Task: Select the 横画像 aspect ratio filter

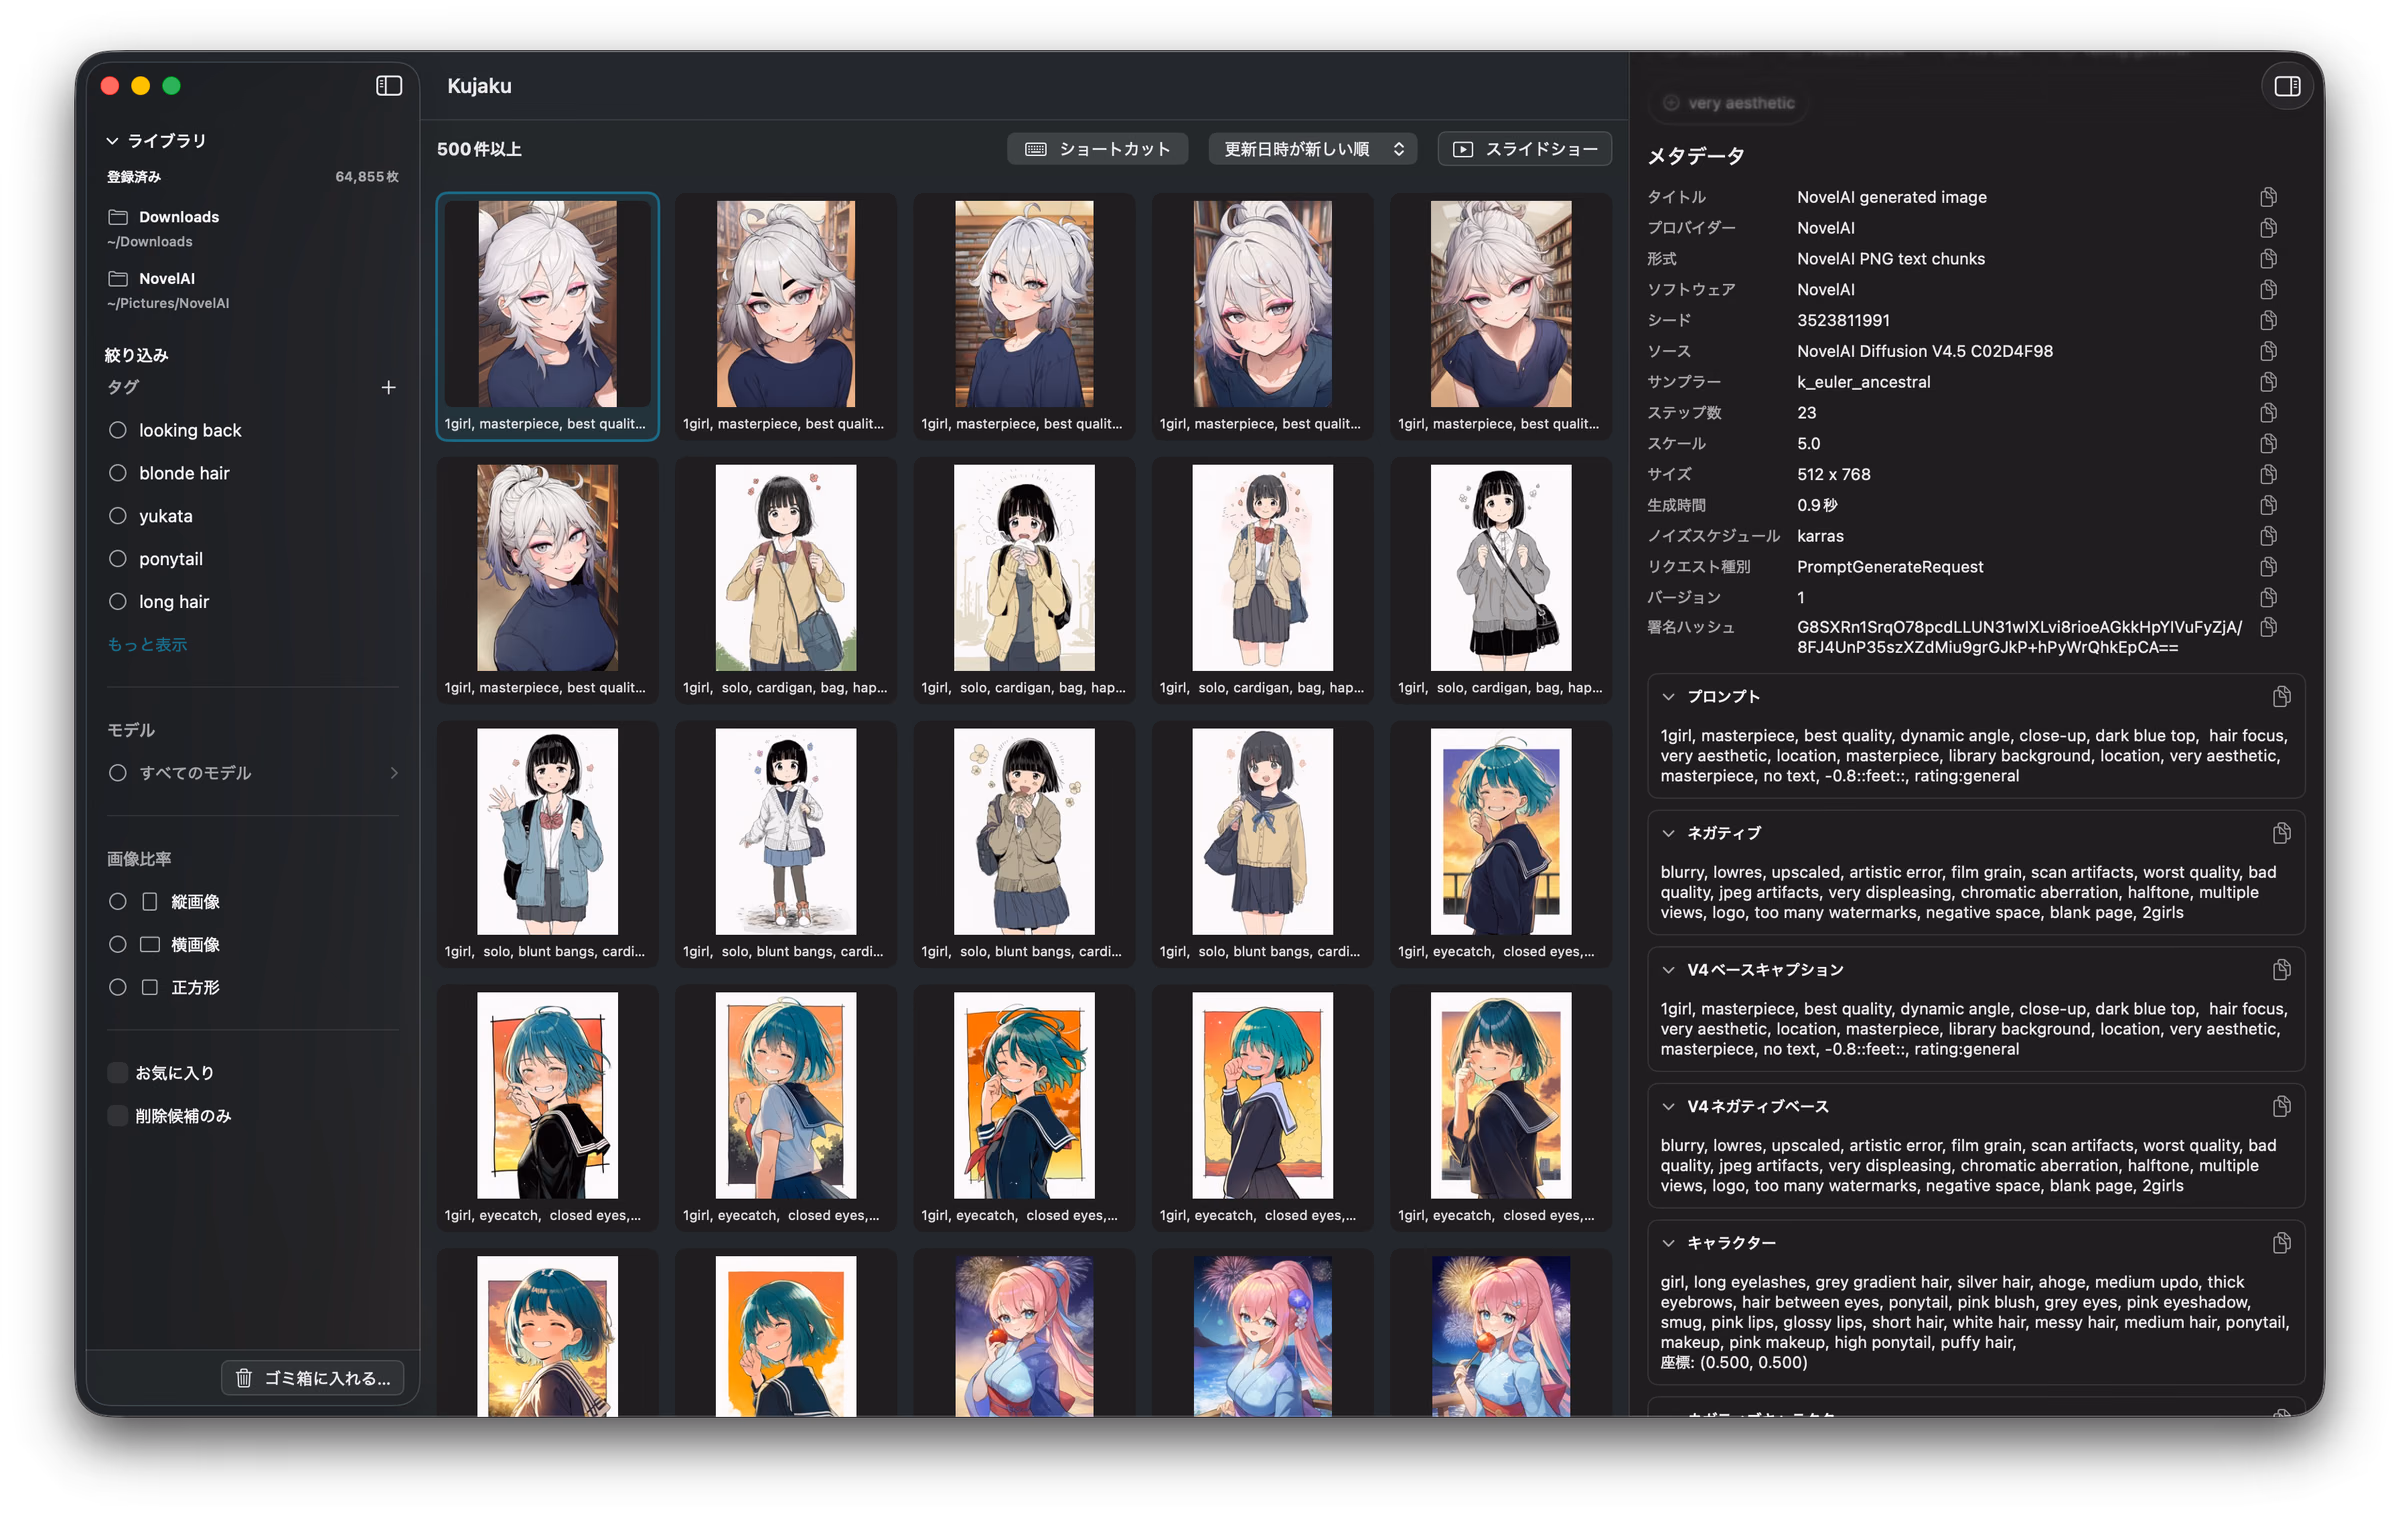Action: (117, 945)
